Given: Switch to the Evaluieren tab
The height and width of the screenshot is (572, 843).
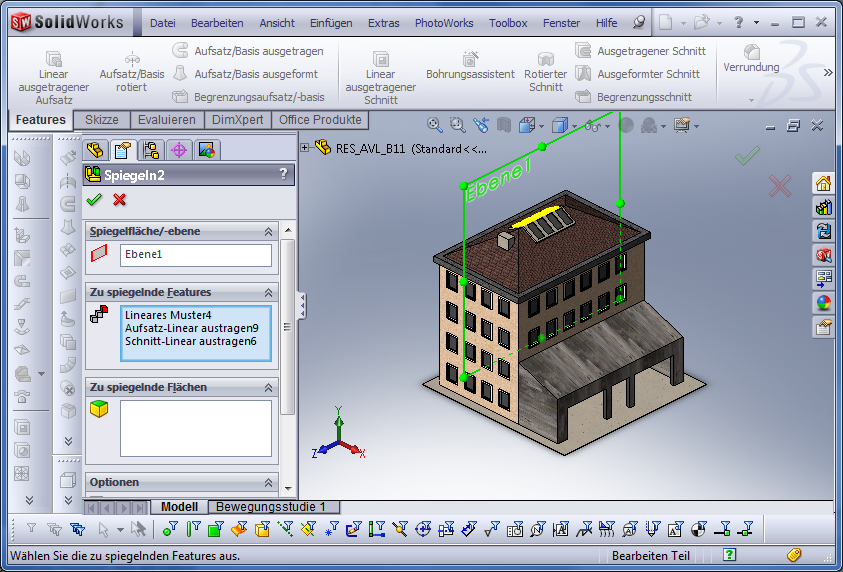Looking at the screenshot, I should coord(167,120).
